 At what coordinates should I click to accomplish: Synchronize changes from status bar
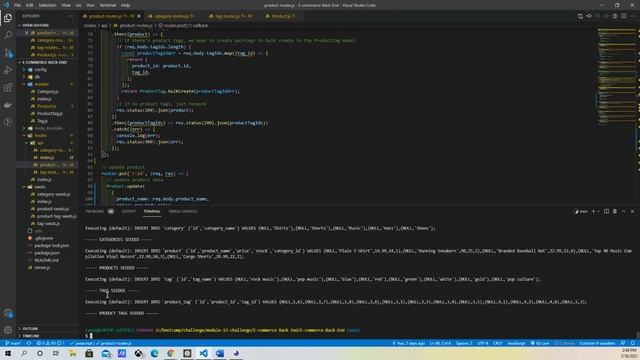[29, 343]
